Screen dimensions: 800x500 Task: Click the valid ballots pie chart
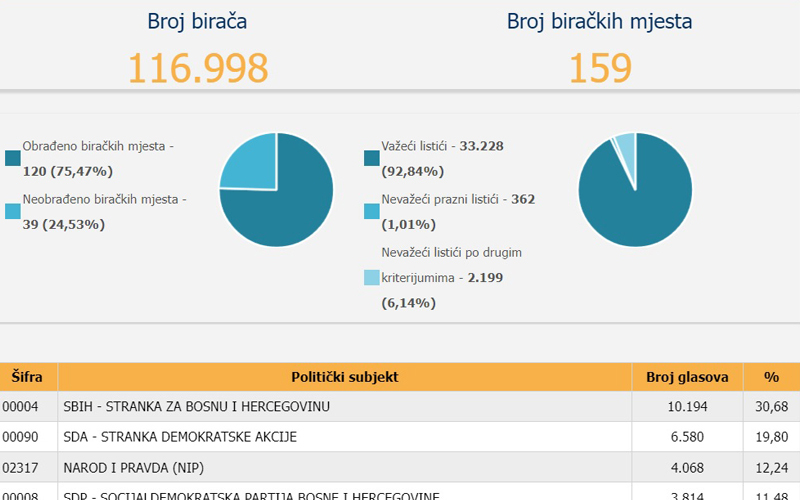(x=635, y=190)
